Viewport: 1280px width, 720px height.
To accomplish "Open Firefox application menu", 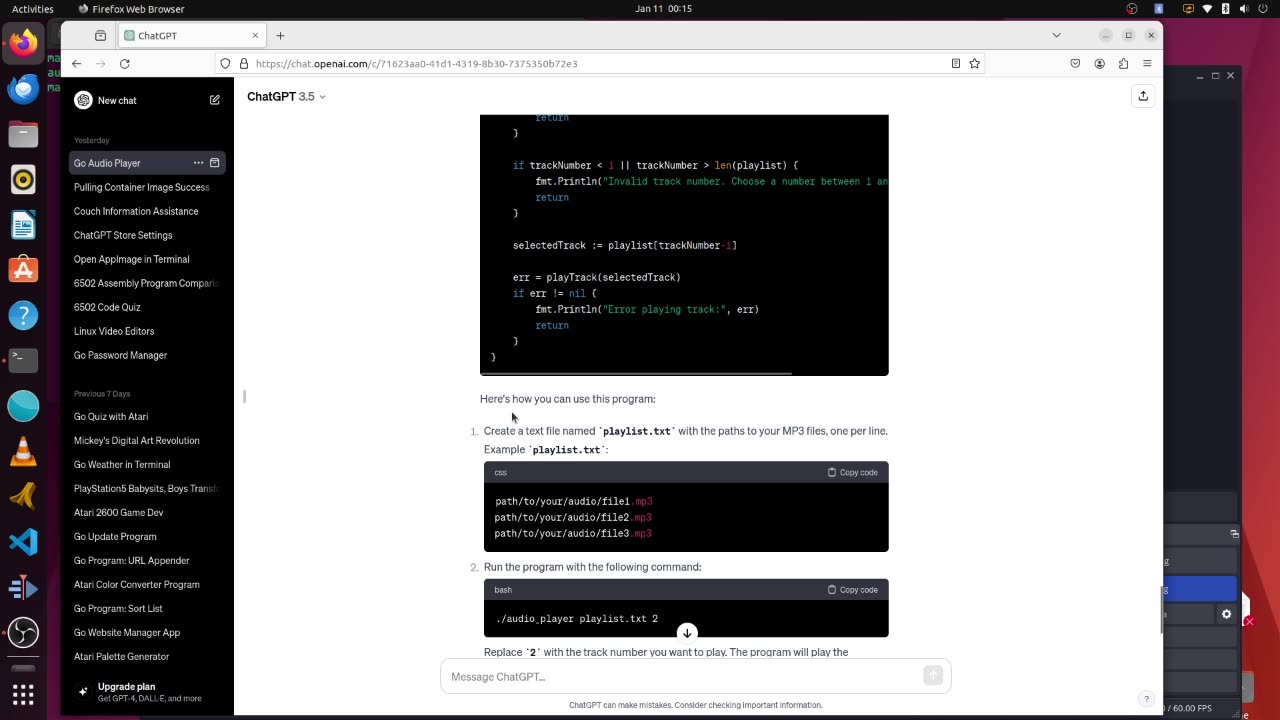I will point(1147,63).
